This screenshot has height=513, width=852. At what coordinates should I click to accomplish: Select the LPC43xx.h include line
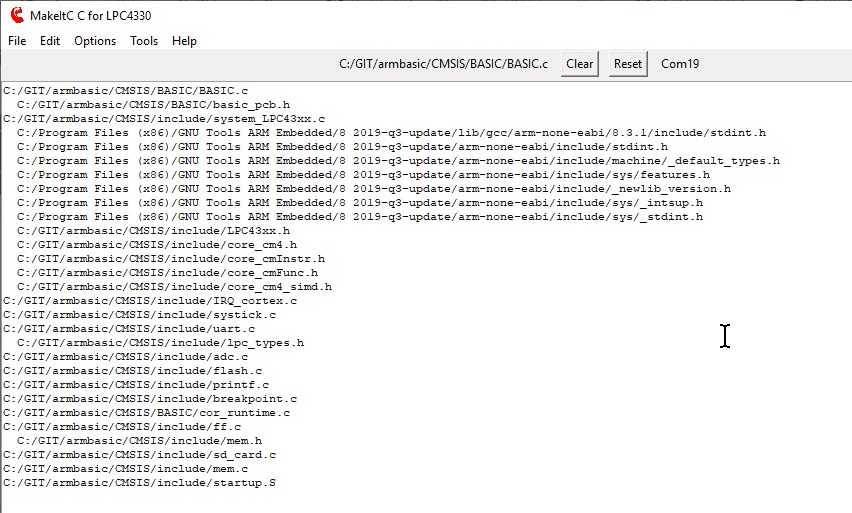154,230
